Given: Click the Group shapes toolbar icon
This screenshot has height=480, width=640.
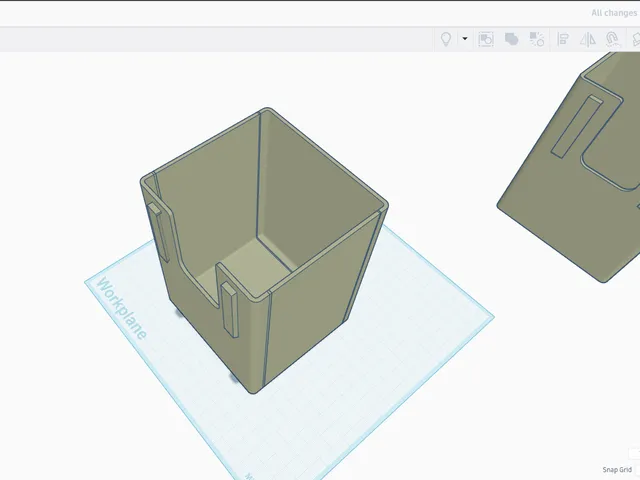Looking at the screenshot, I should (x=511, y=39).
